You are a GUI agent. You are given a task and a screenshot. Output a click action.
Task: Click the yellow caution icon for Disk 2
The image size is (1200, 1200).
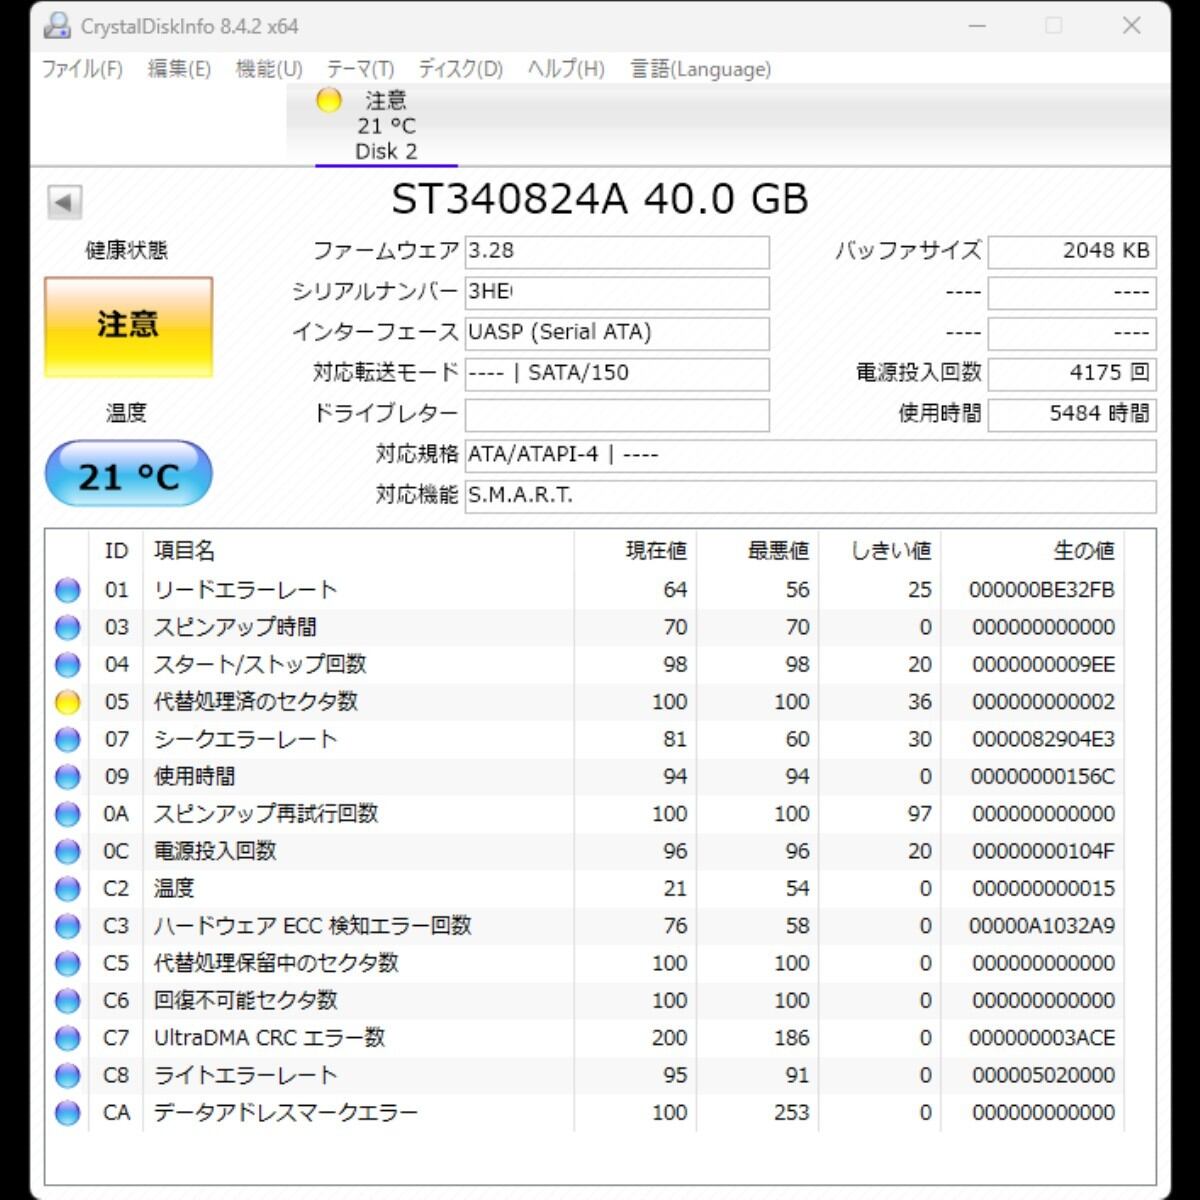329,100
